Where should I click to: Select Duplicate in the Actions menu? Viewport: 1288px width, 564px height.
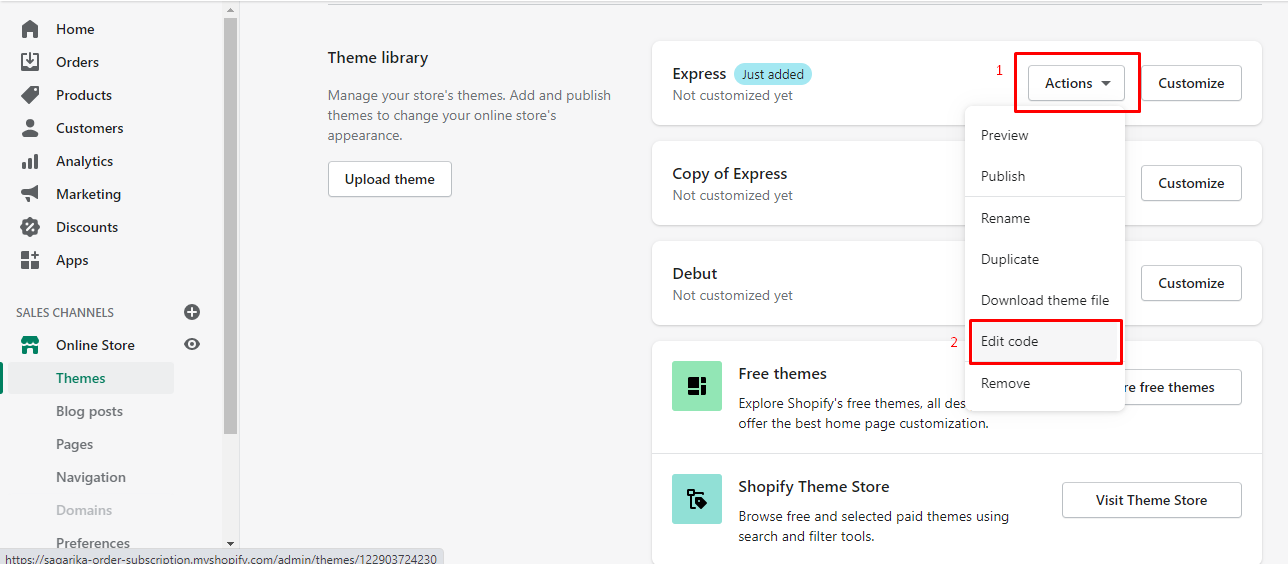(x=1045, y=259)
